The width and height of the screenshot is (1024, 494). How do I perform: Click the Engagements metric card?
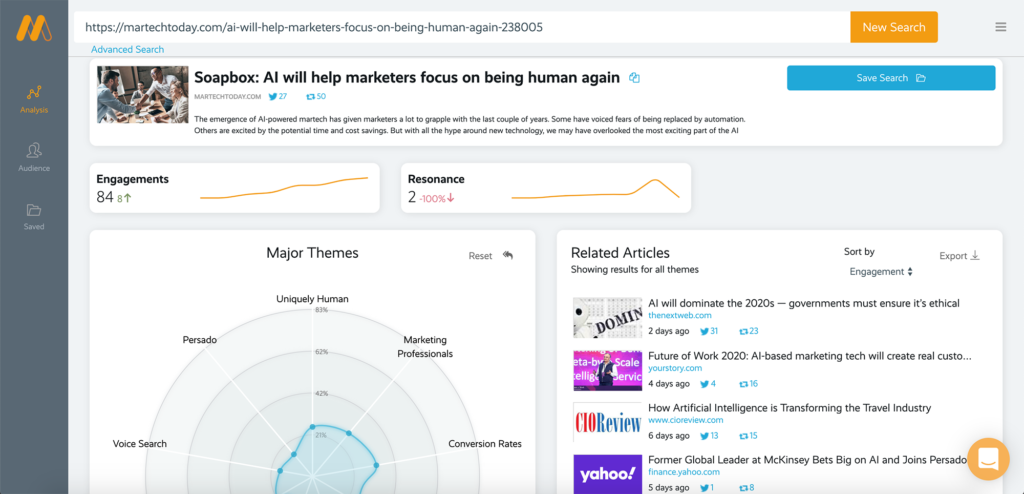(234, 188)
